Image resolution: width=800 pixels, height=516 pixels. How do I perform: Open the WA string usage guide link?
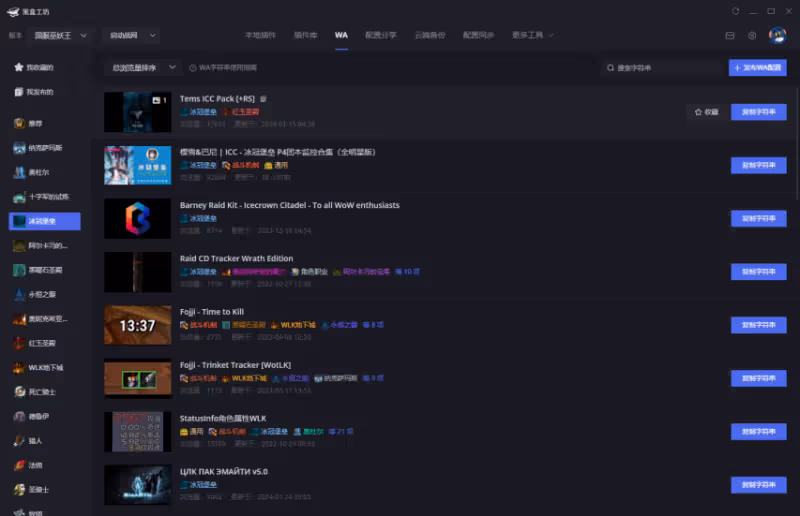click(x=223, y=68)
